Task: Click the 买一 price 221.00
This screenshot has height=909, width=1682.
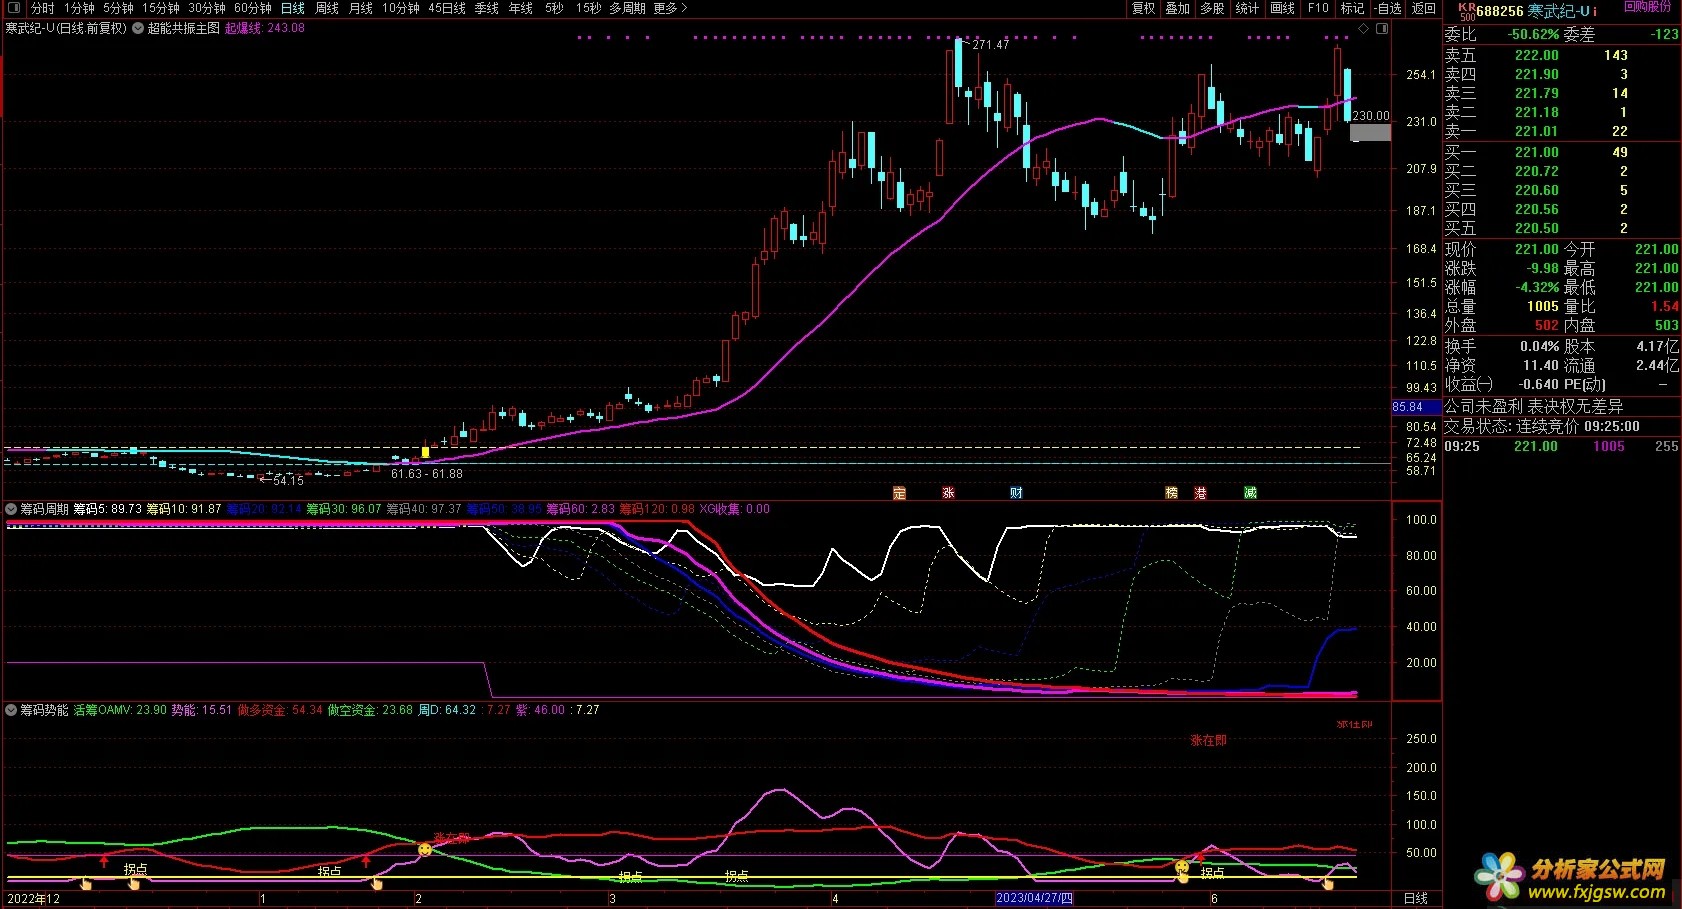Action: (x=1536, y=152)
